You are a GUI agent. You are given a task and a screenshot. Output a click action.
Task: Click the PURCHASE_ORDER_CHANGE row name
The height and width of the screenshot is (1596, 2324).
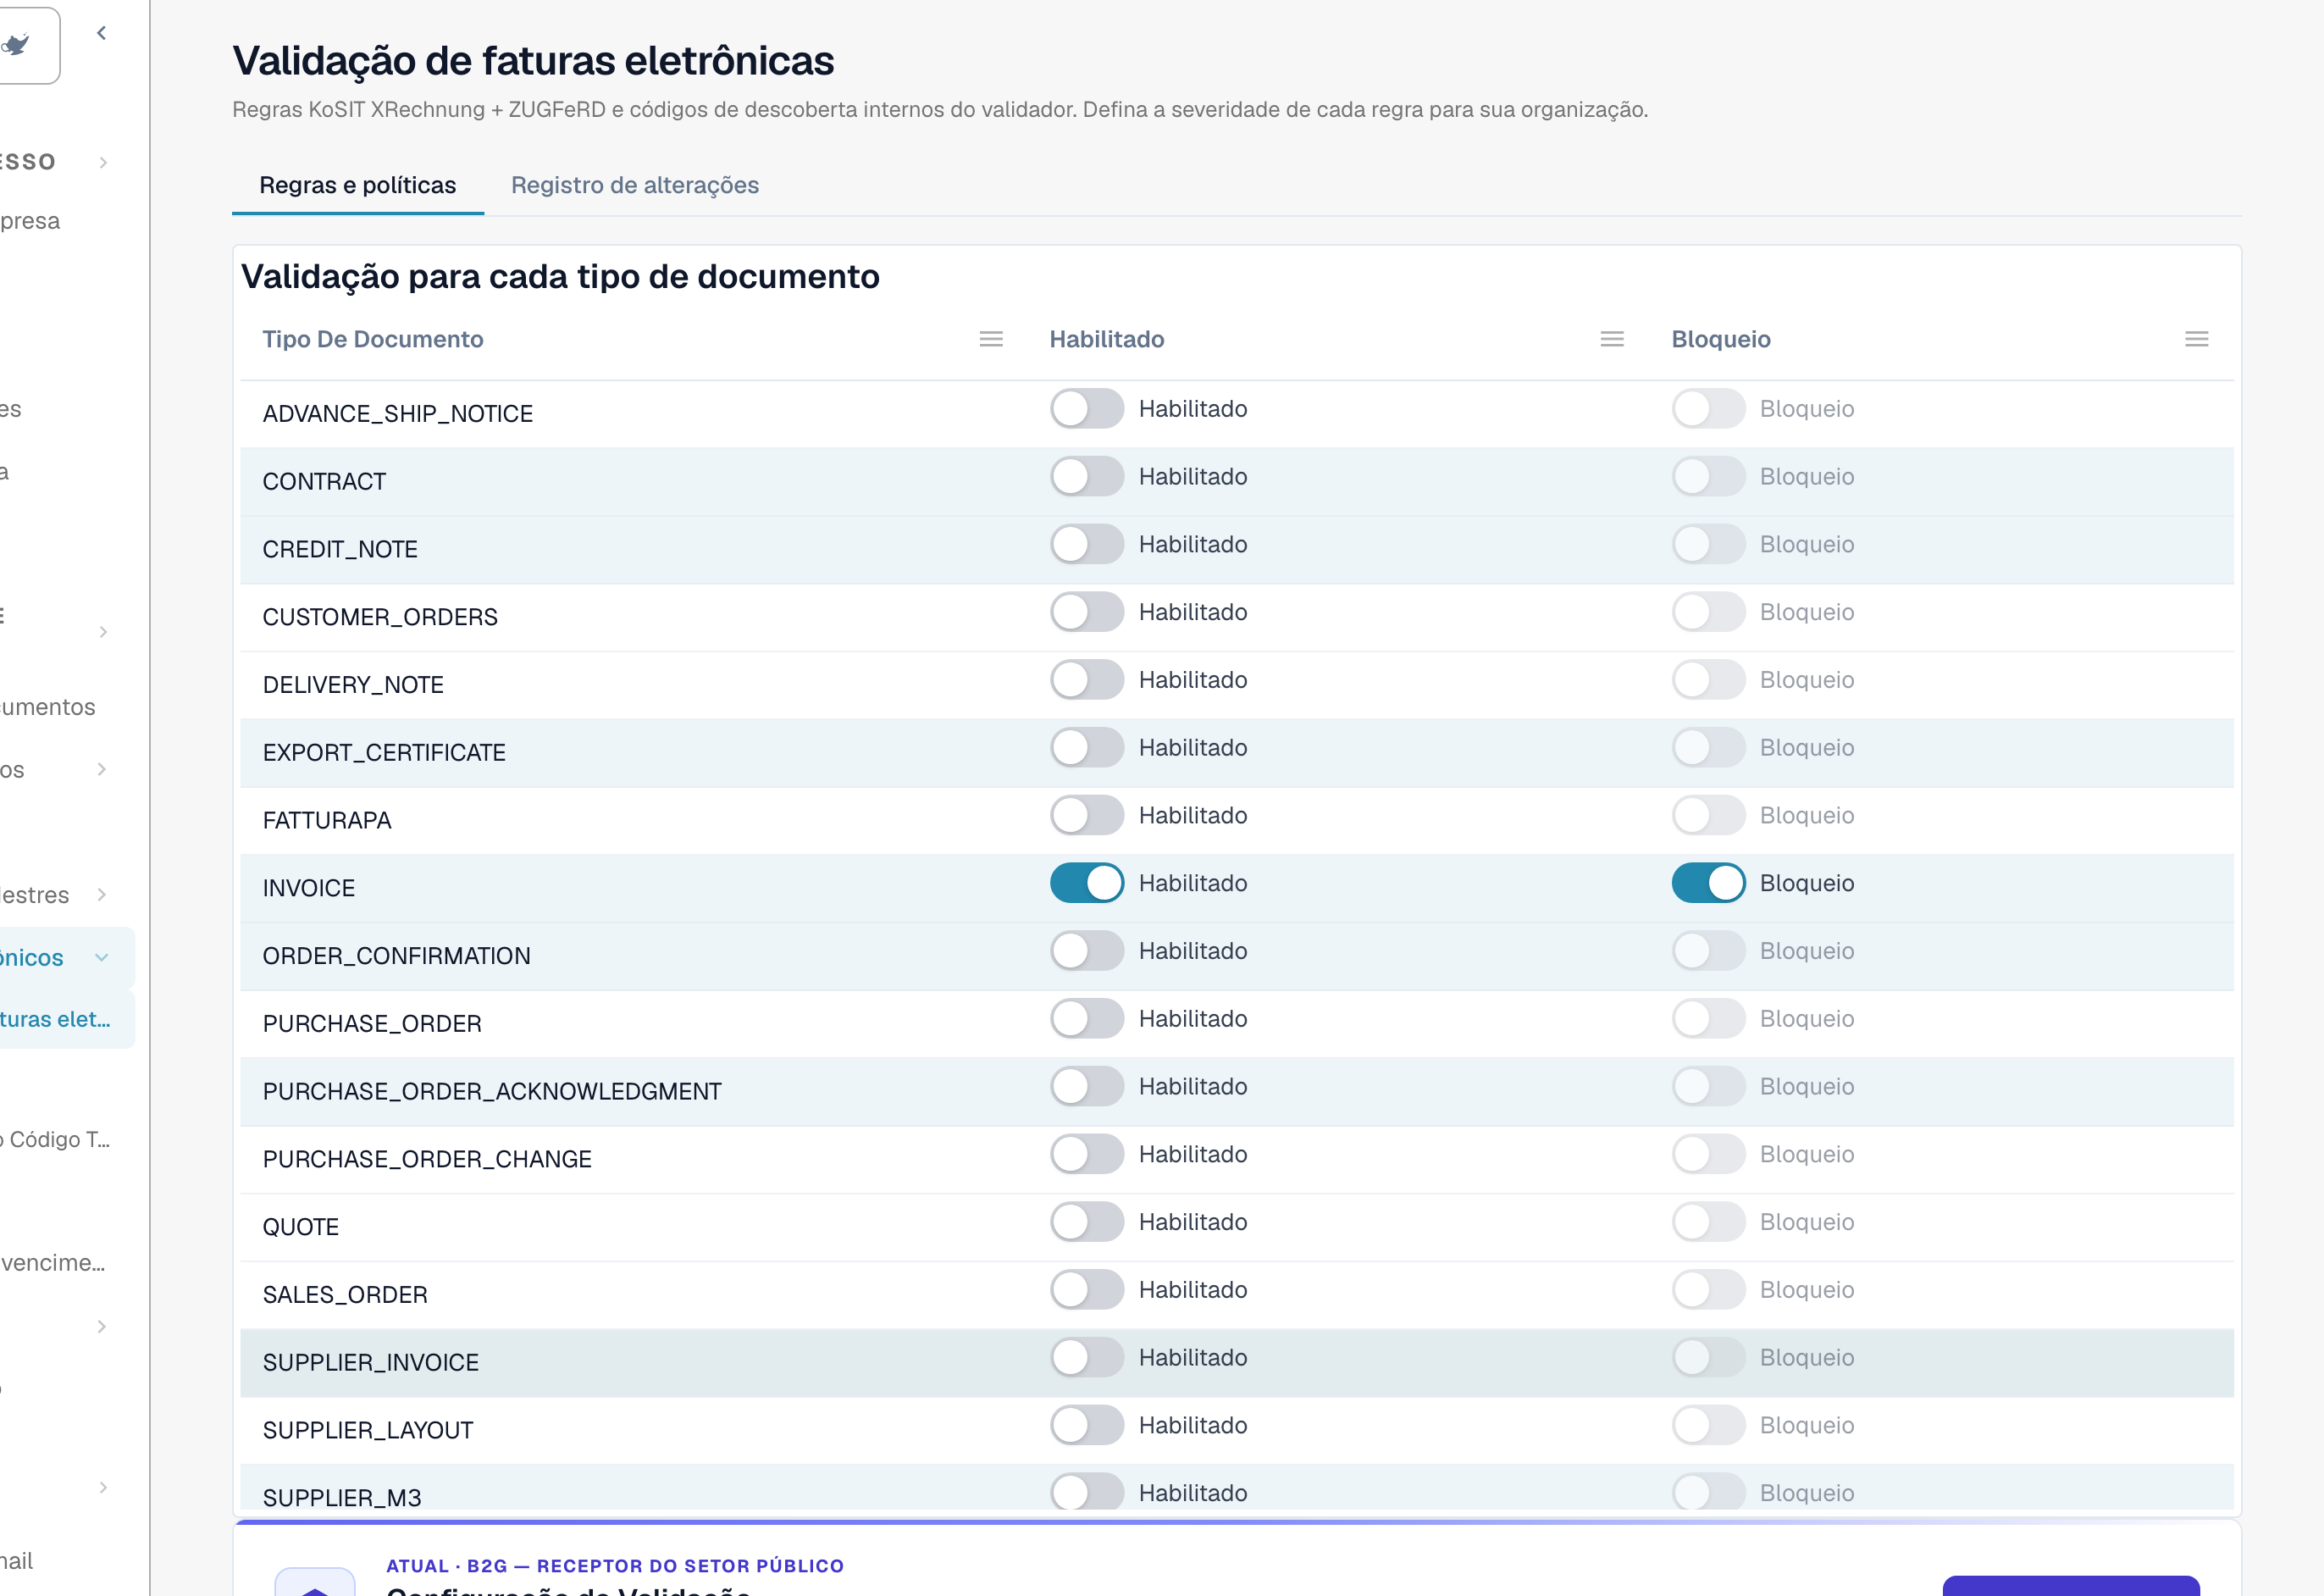pos(427,1160)
